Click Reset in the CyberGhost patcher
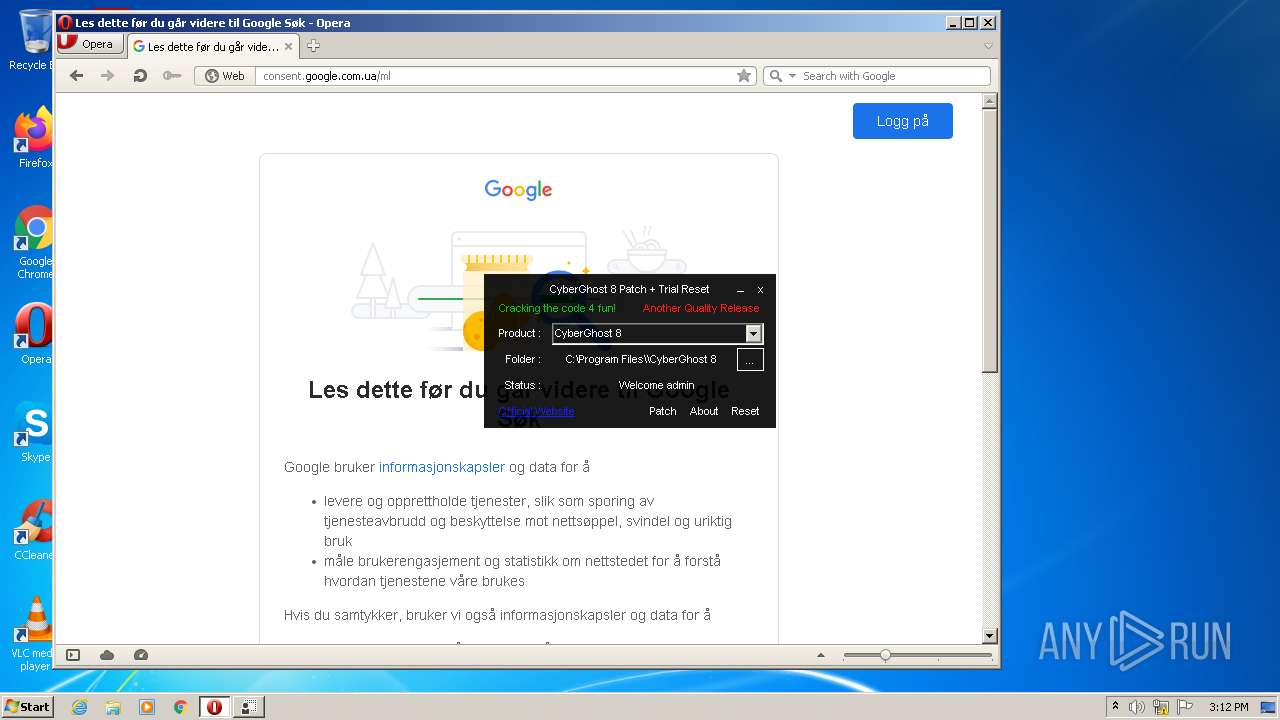 (745, 411)
